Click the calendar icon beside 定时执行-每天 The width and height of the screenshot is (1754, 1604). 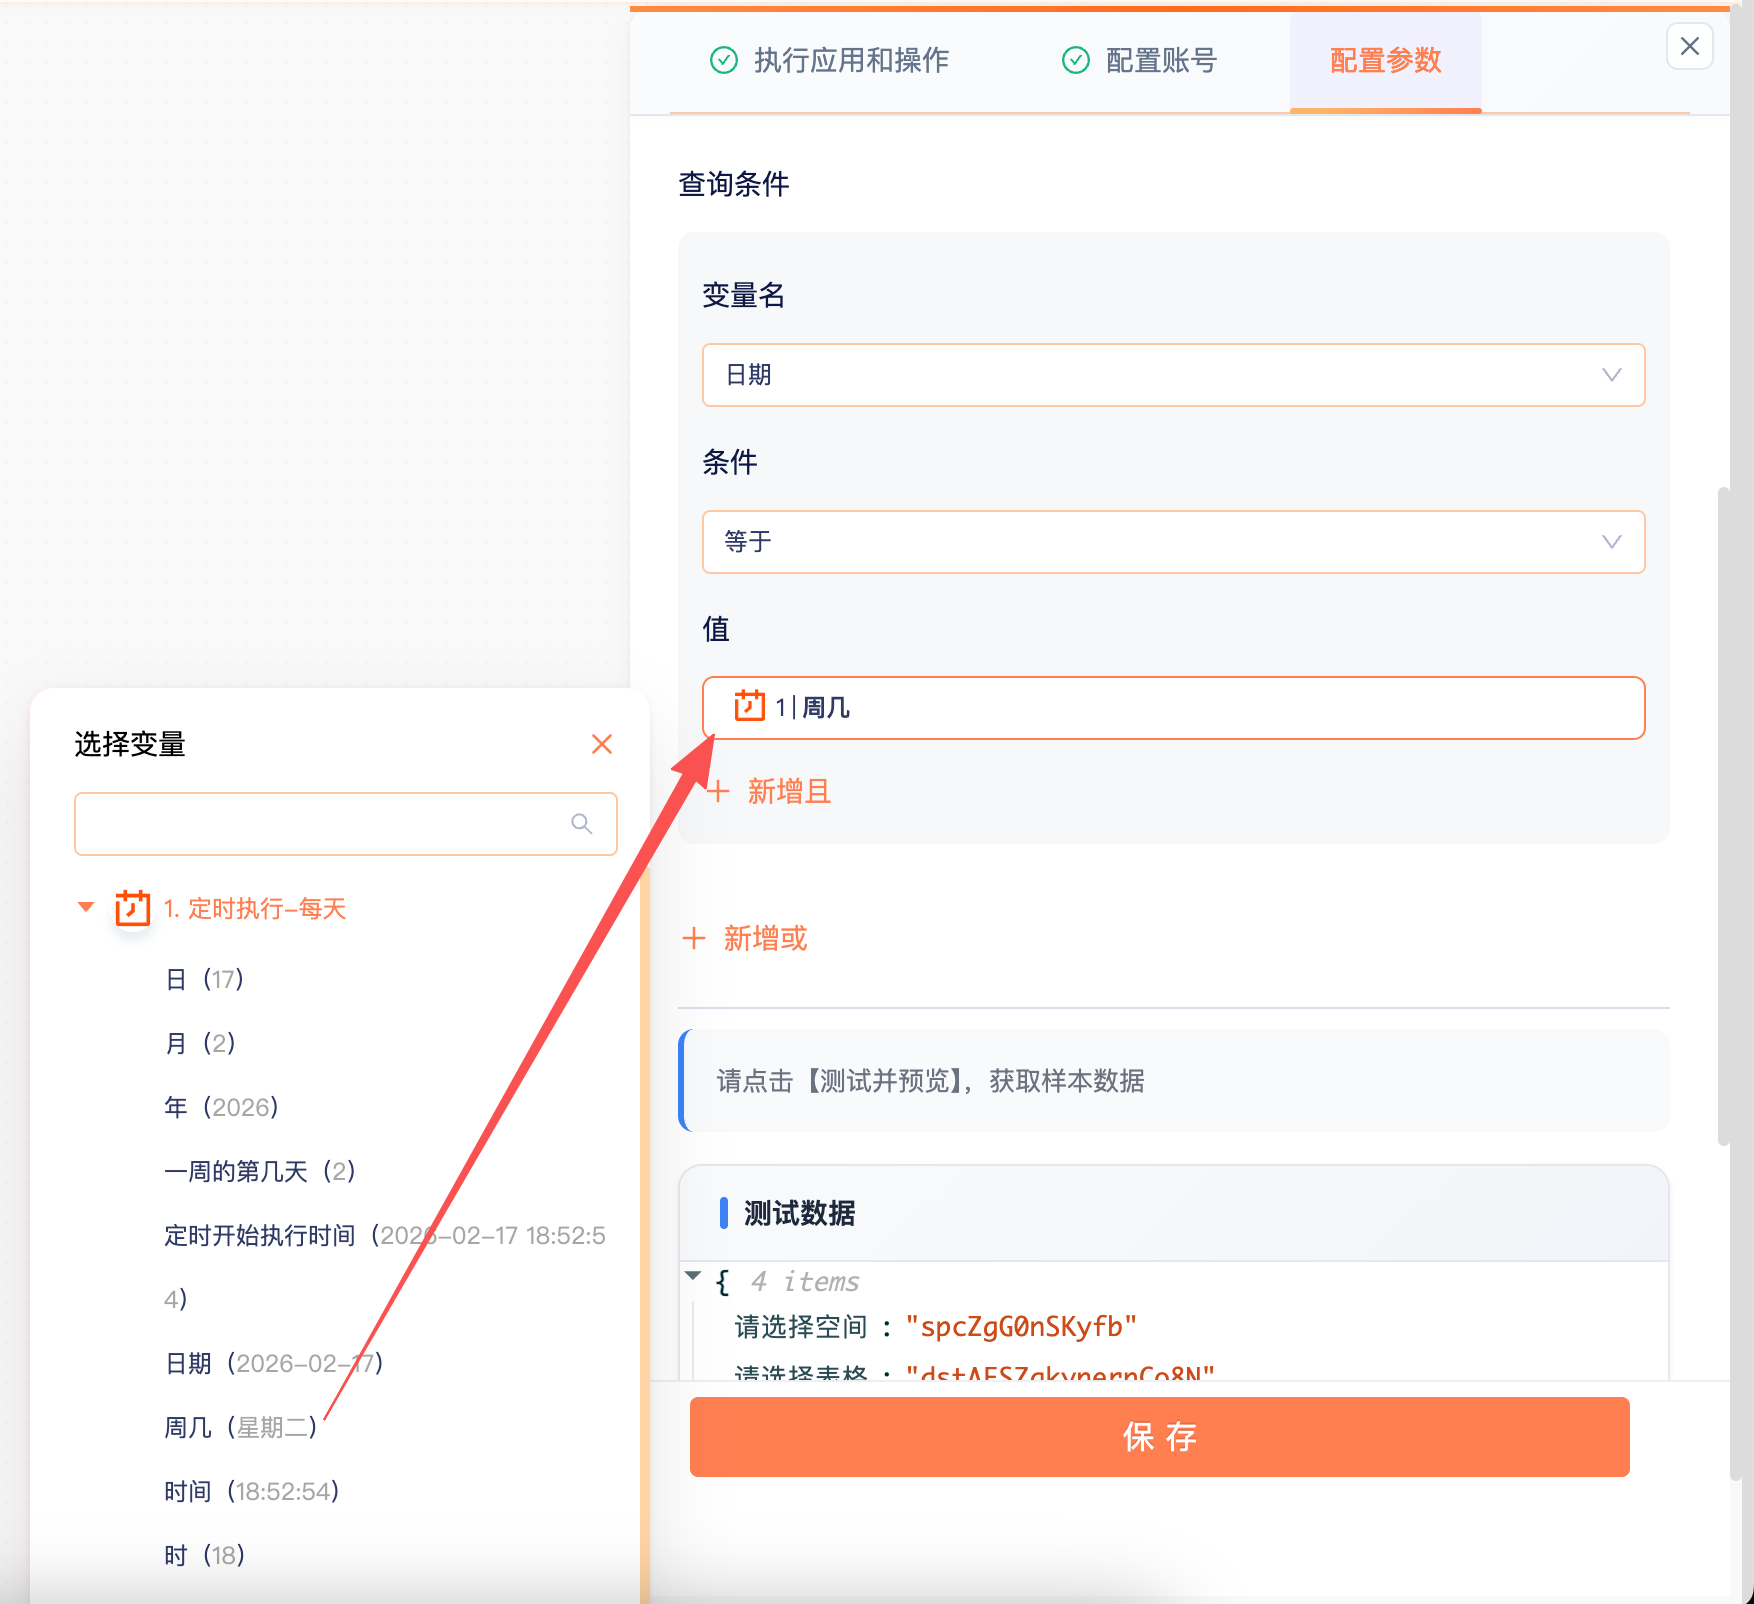click(132, 908)
